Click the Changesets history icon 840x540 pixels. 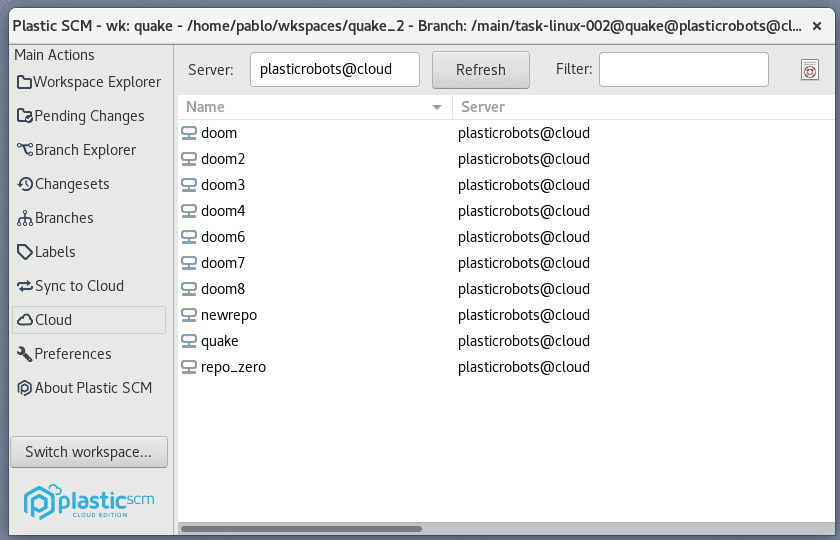pos(25,184)
